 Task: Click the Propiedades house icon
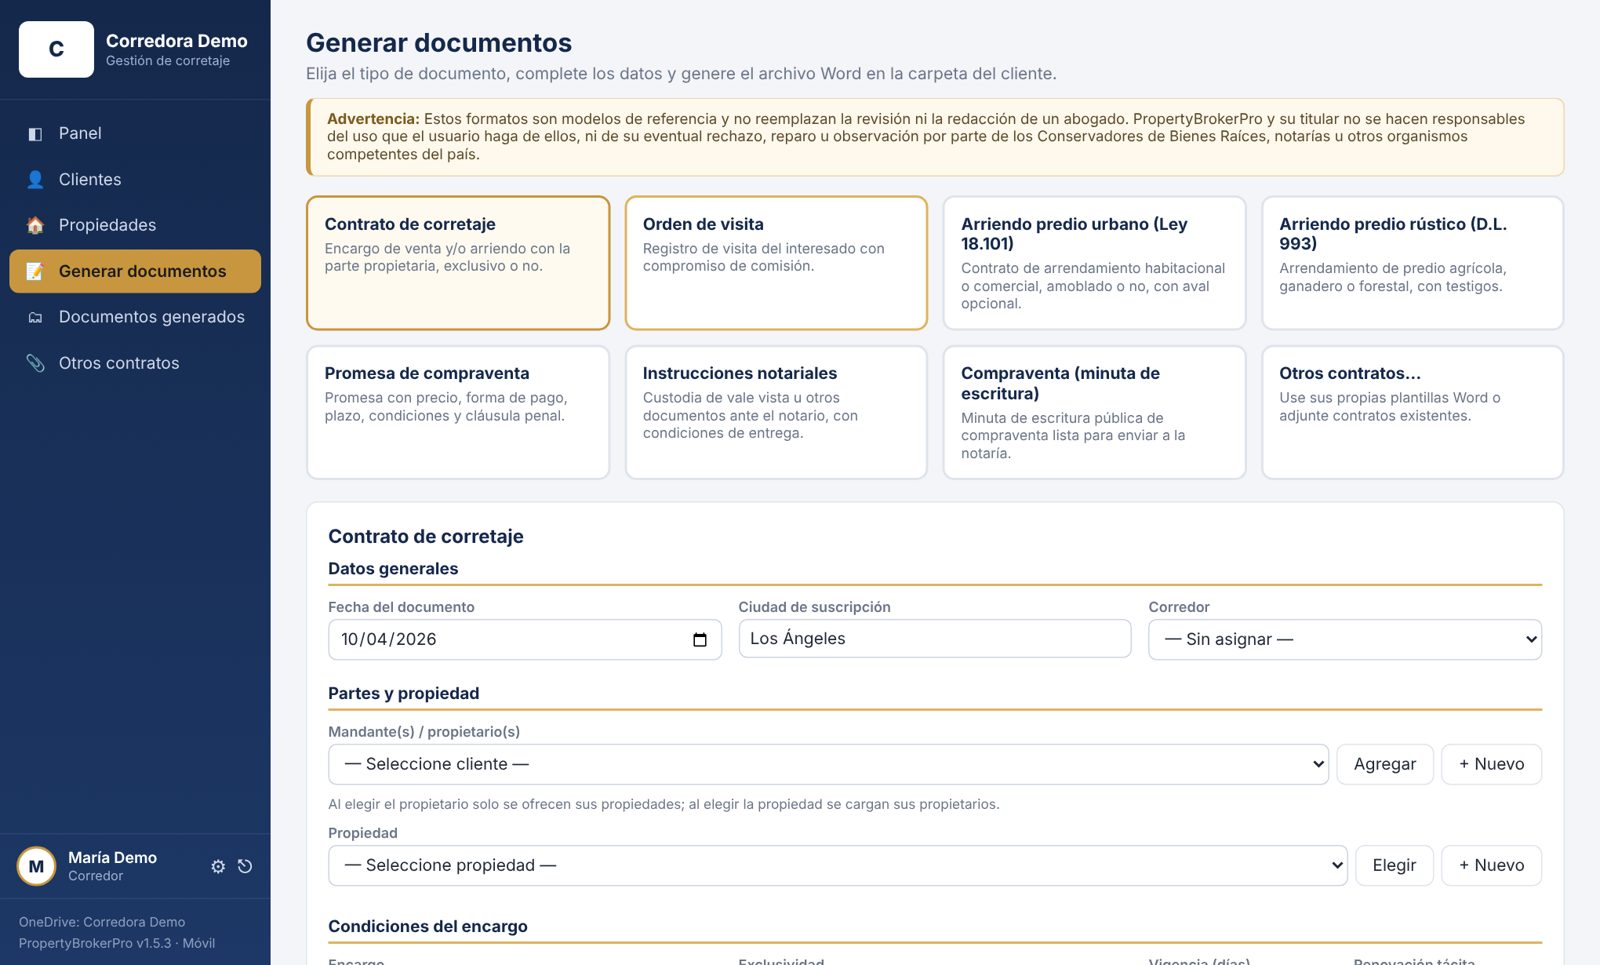(35, 226)
